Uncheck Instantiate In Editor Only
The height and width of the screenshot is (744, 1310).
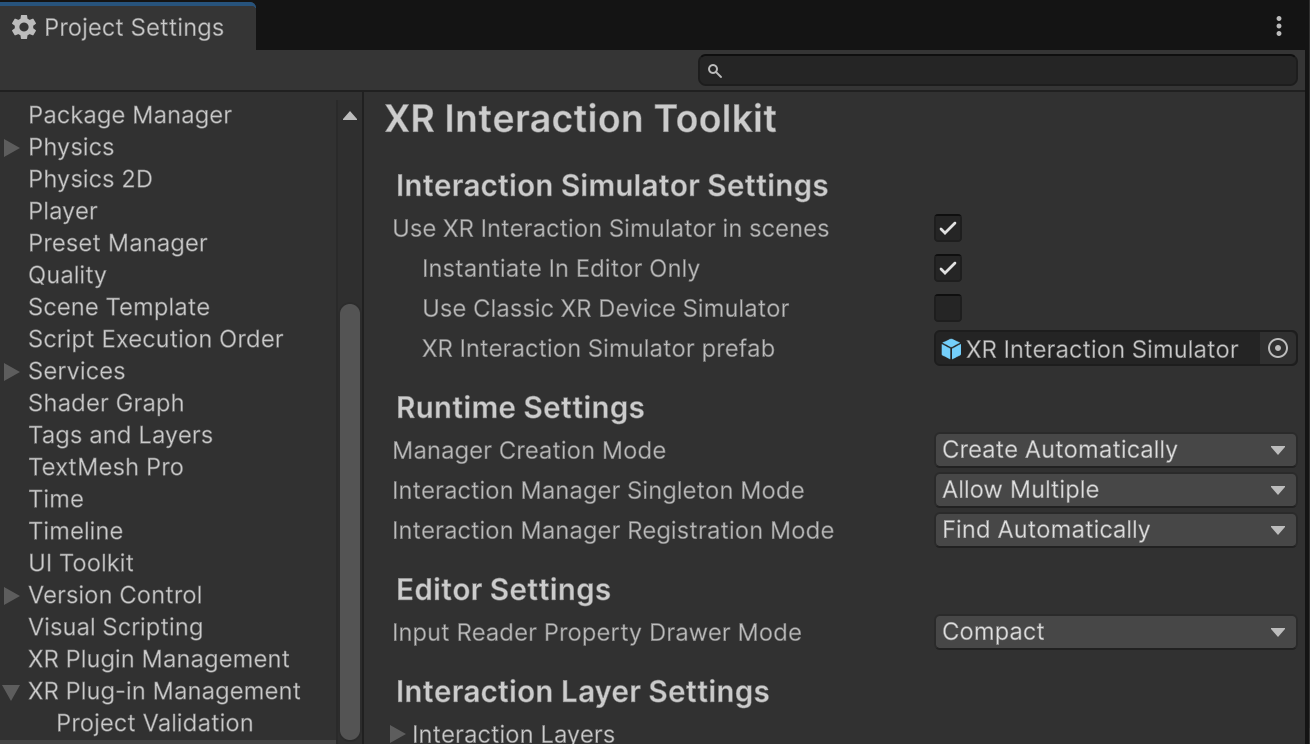click(947, 268)
